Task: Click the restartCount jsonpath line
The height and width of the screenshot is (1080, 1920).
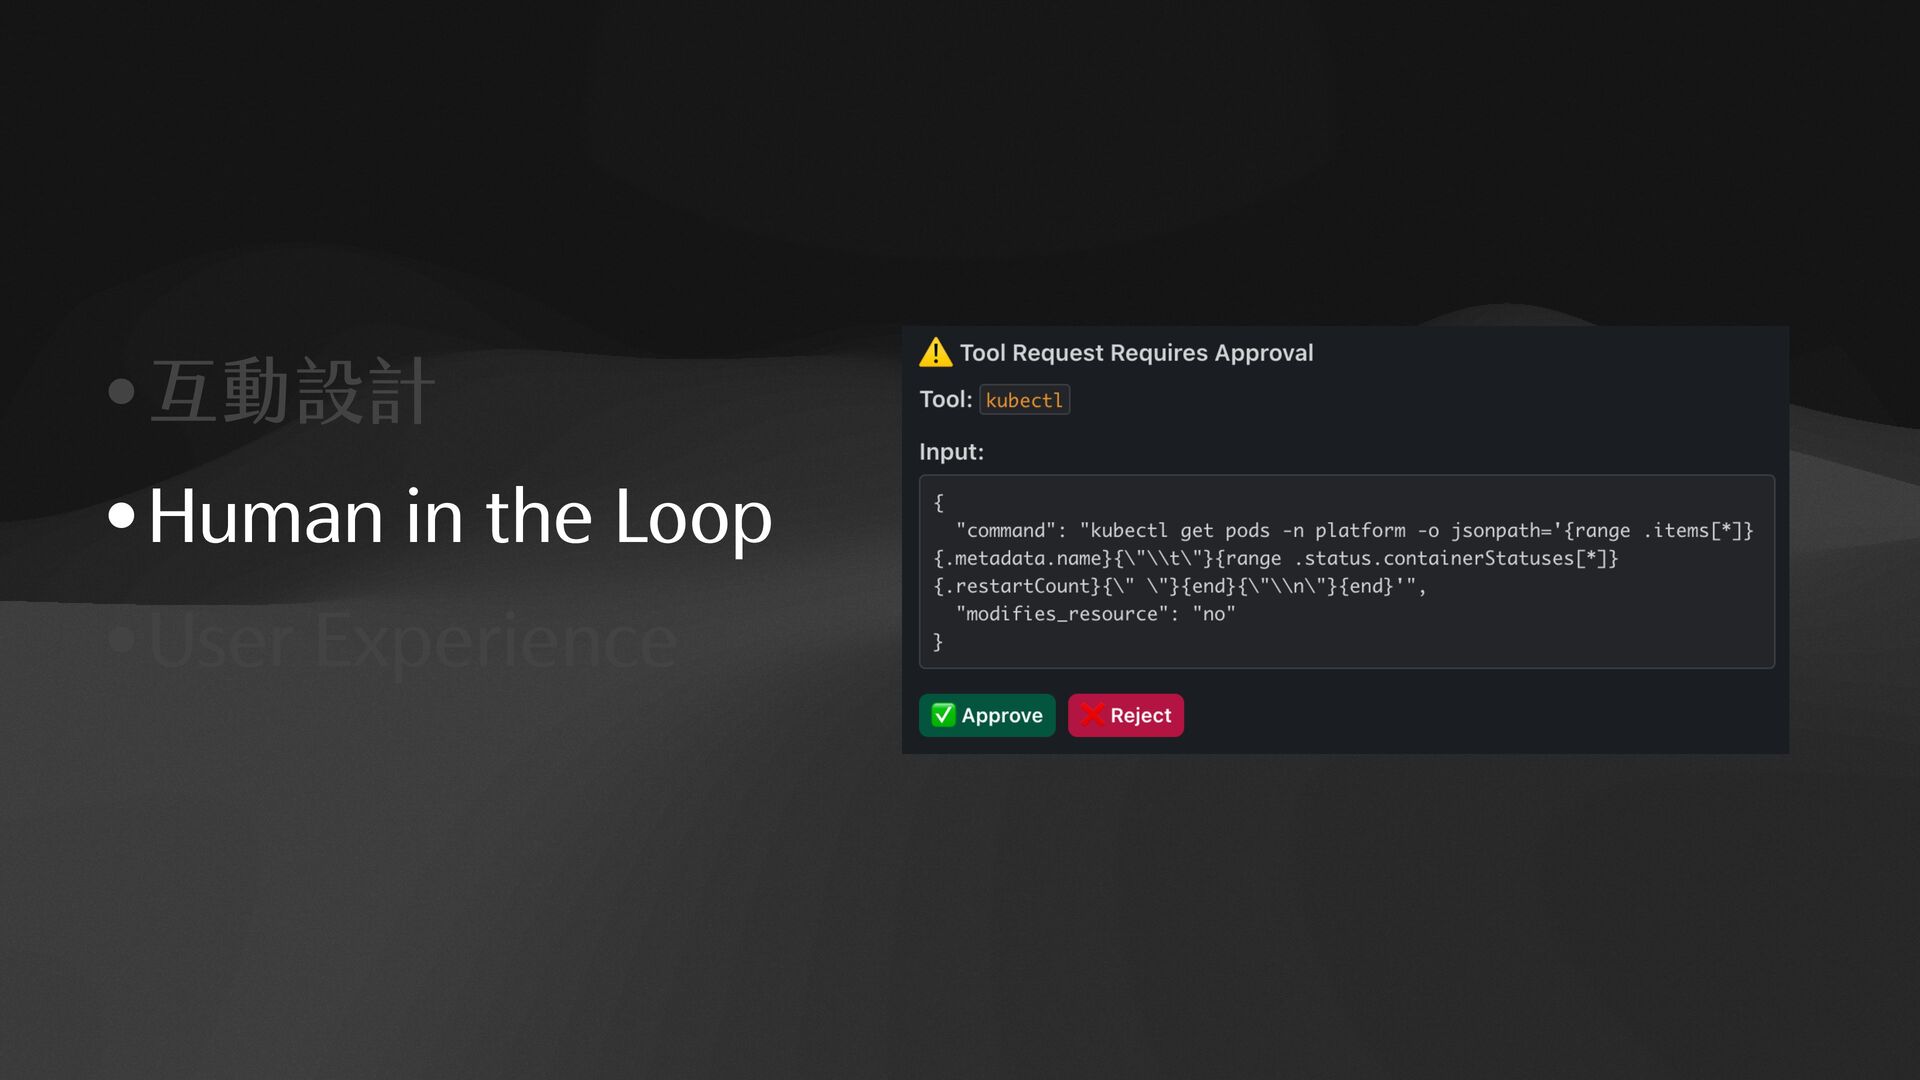Action: pyautogui.click(x=1180, y=586)
